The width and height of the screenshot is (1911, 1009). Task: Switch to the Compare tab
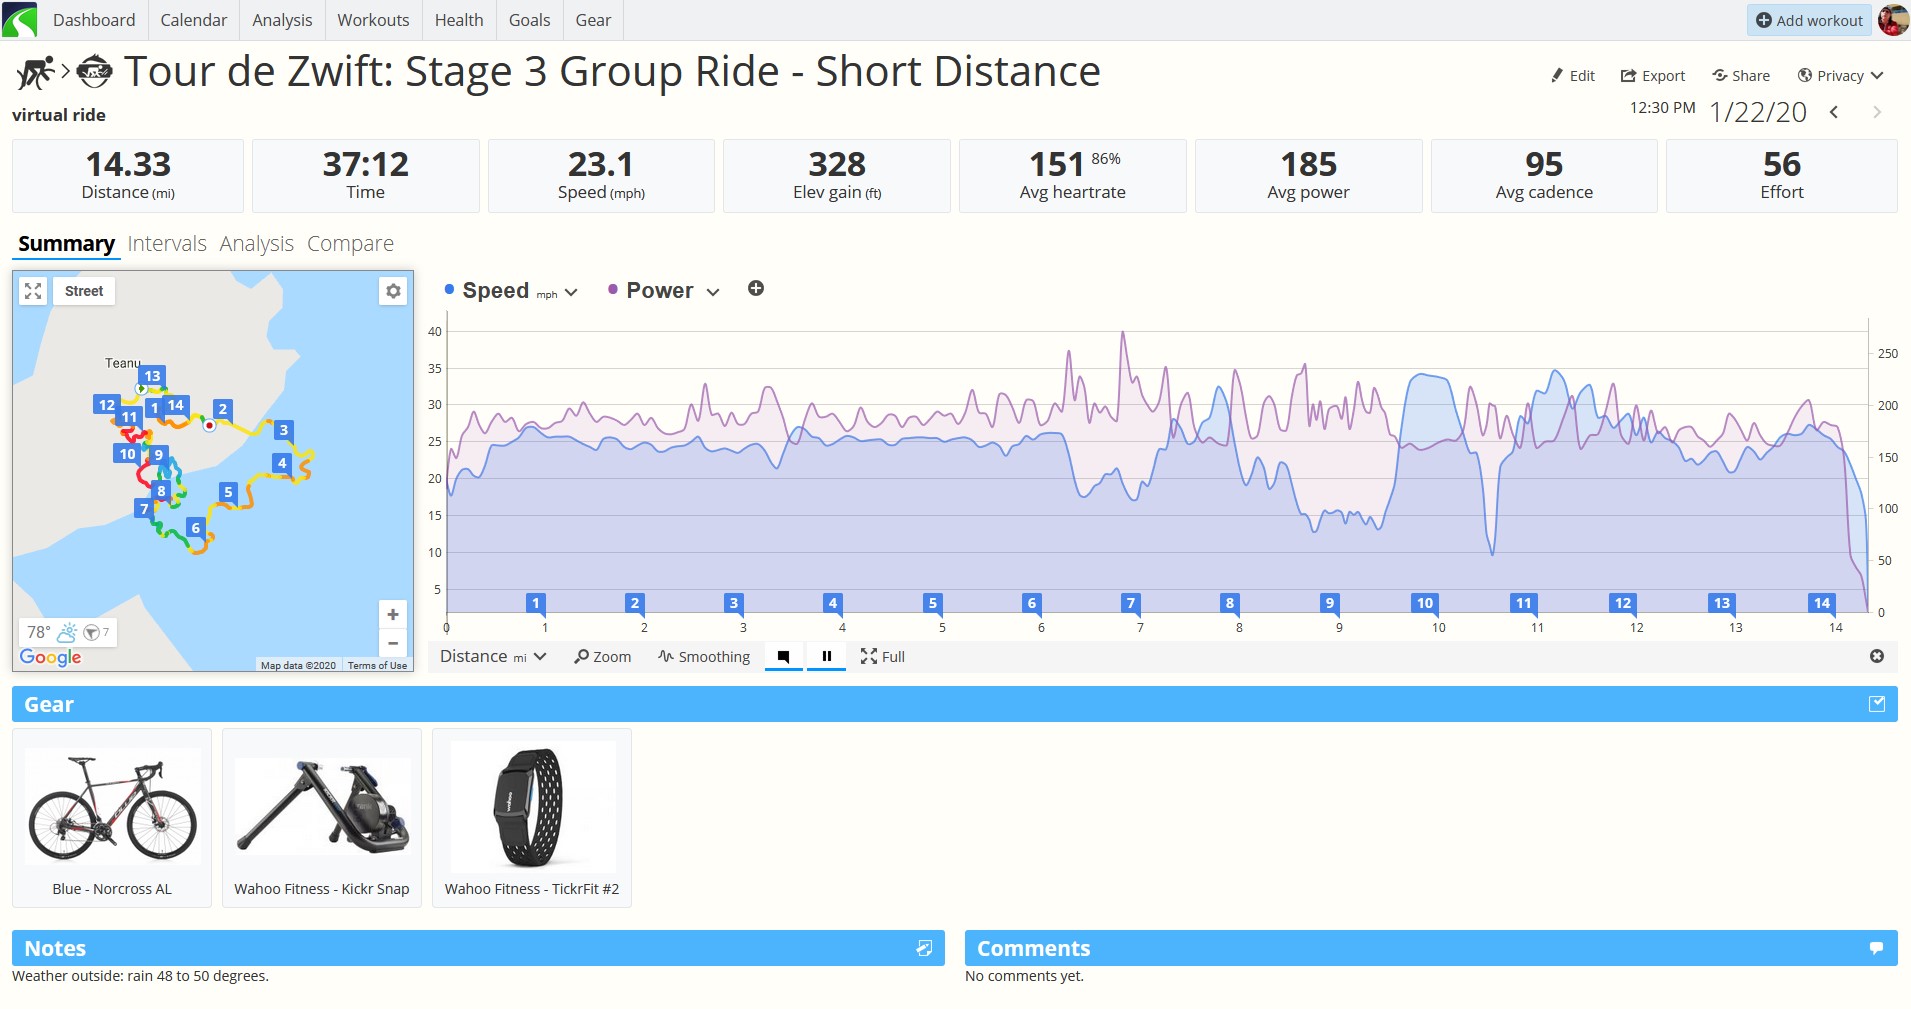(350, 244)
